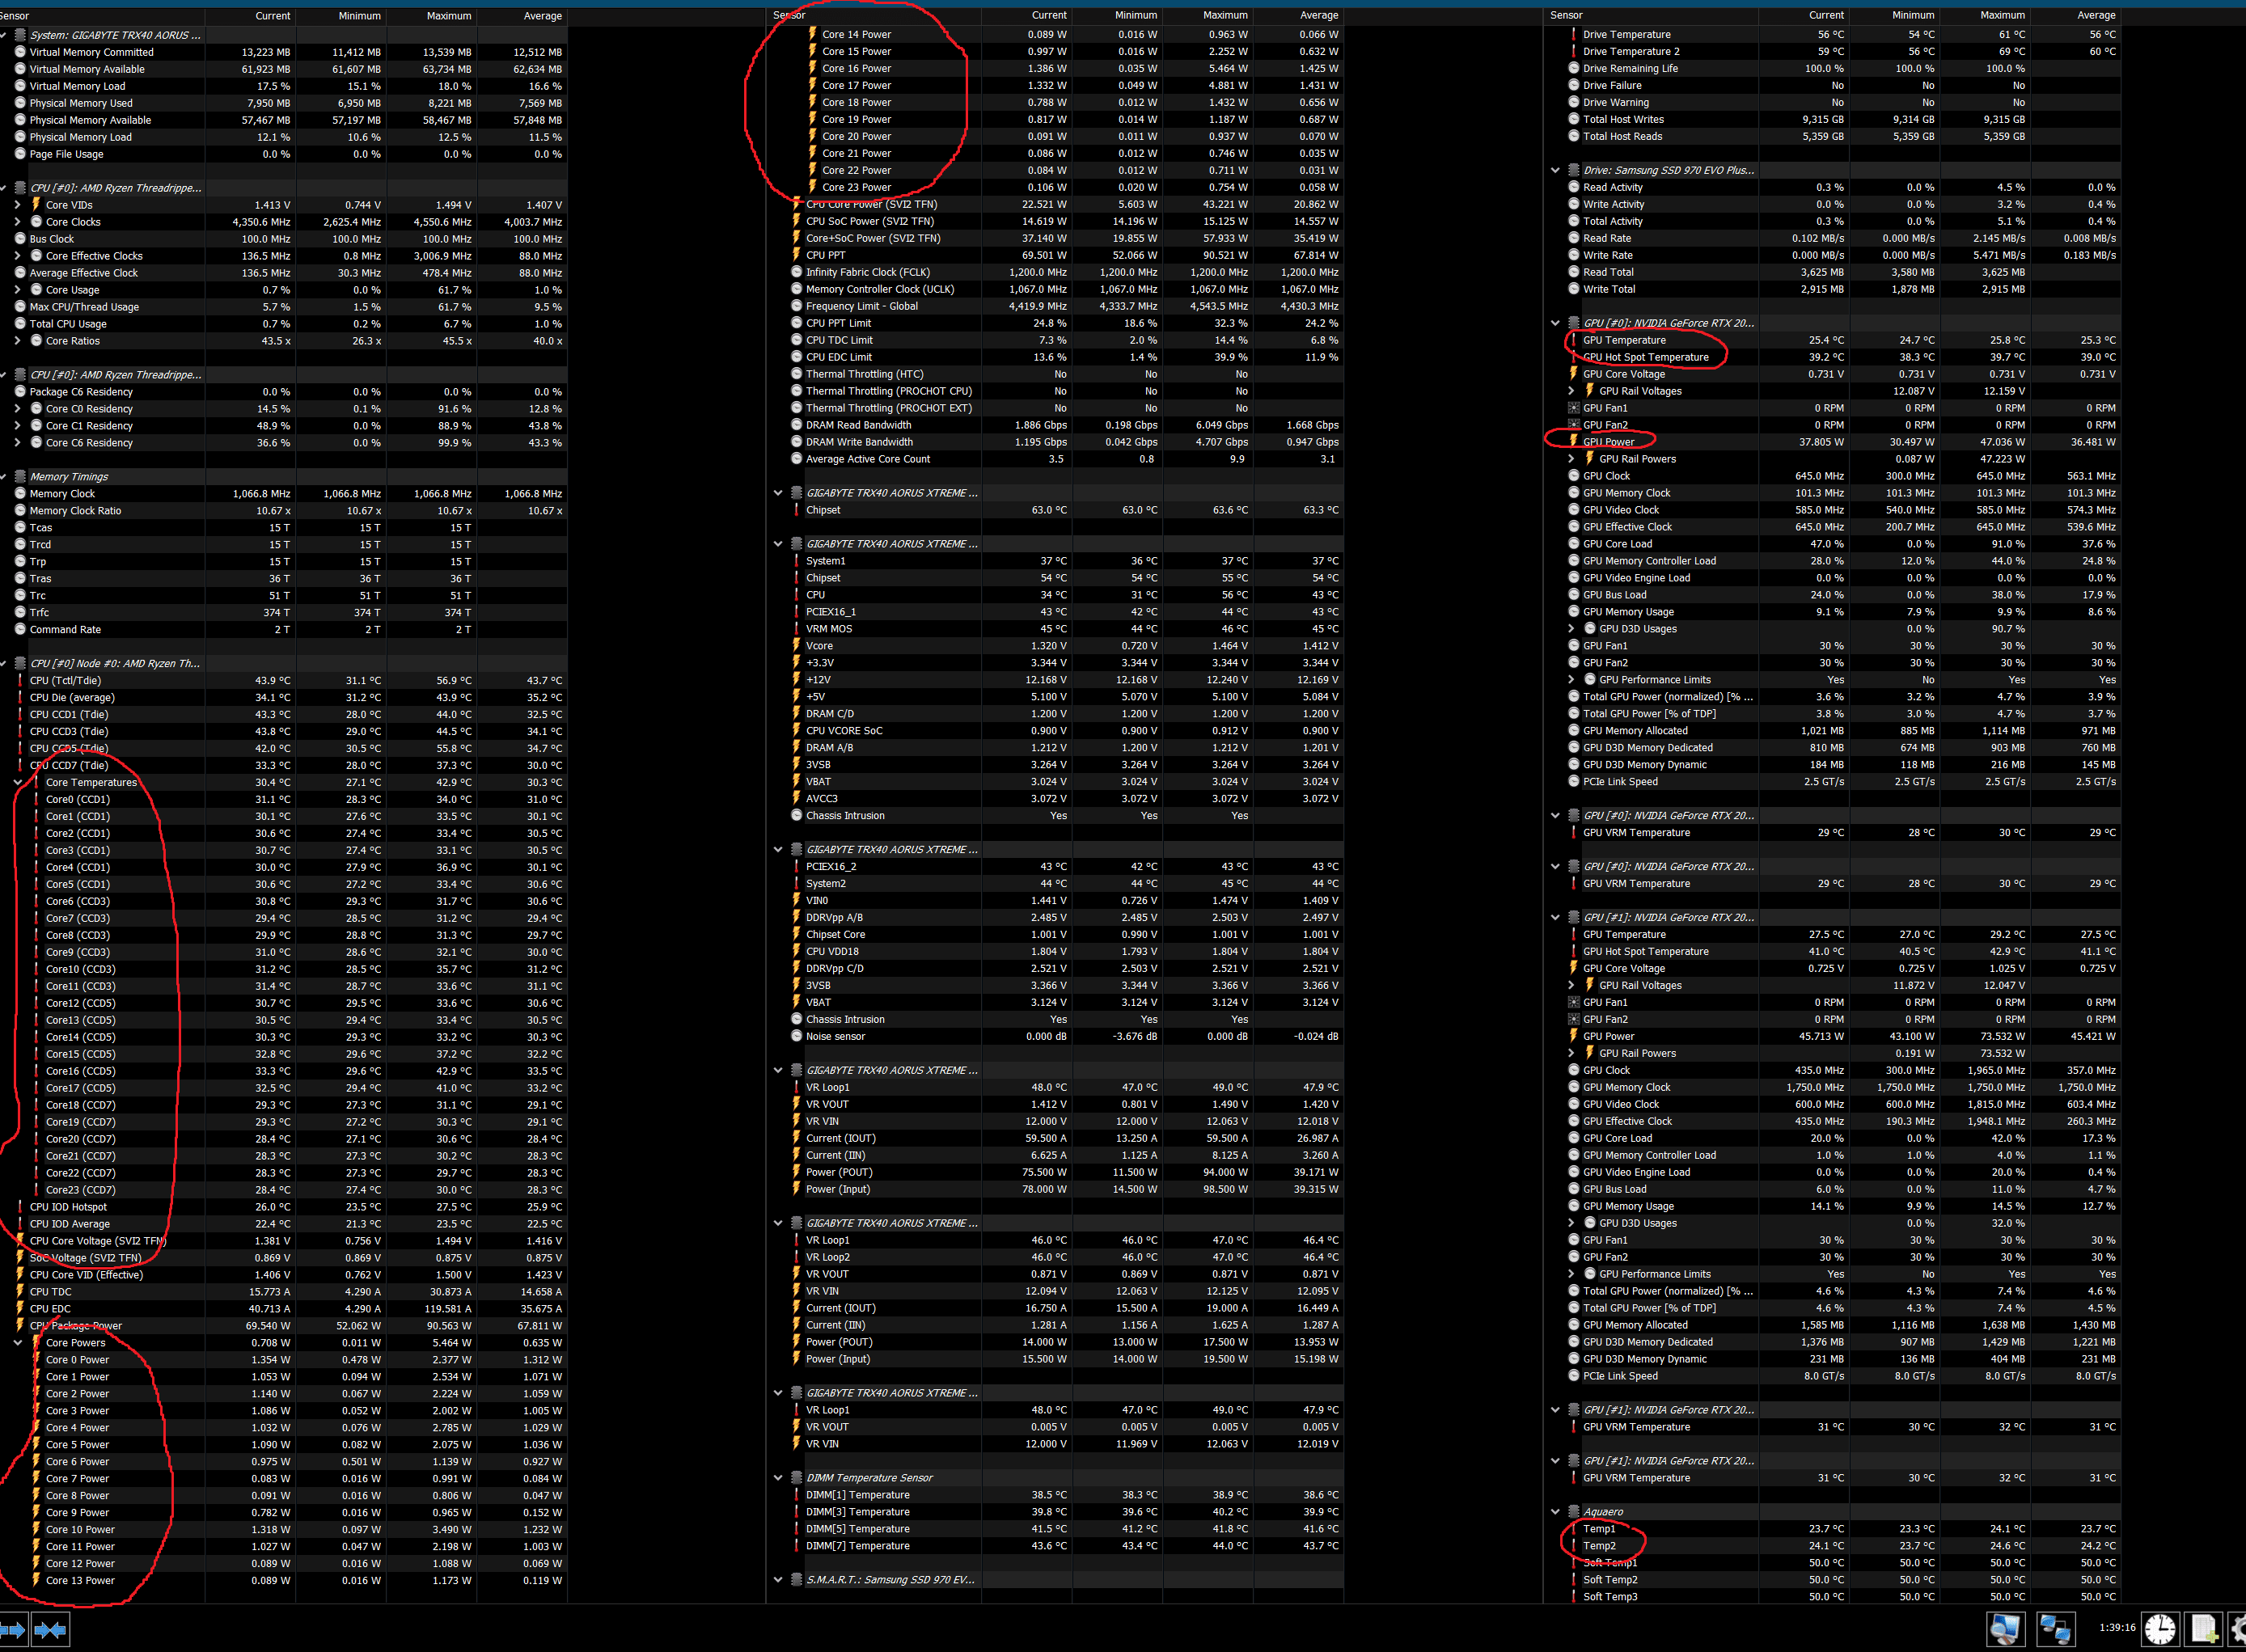
Task: Collapse the Core Powers list
Action: click(17, 1343)
